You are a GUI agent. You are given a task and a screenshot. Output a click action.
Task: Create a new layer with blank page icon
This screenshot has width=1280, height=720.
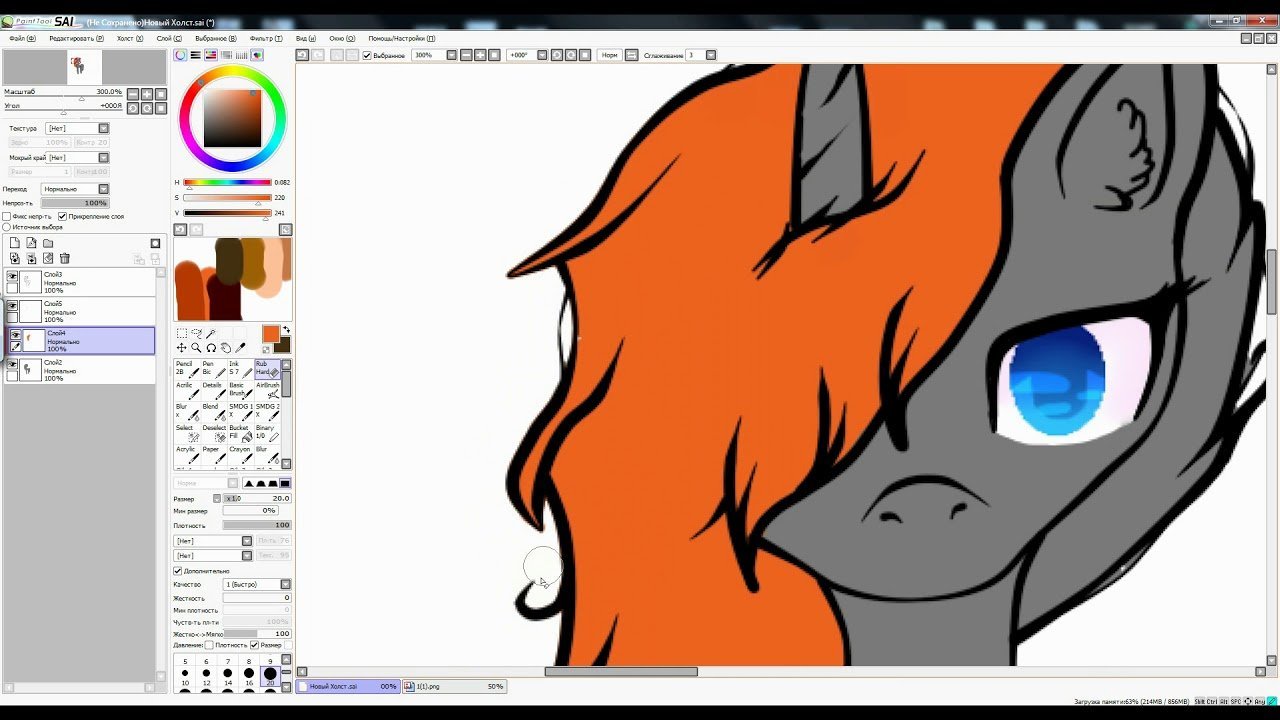(x=14, y=243)
